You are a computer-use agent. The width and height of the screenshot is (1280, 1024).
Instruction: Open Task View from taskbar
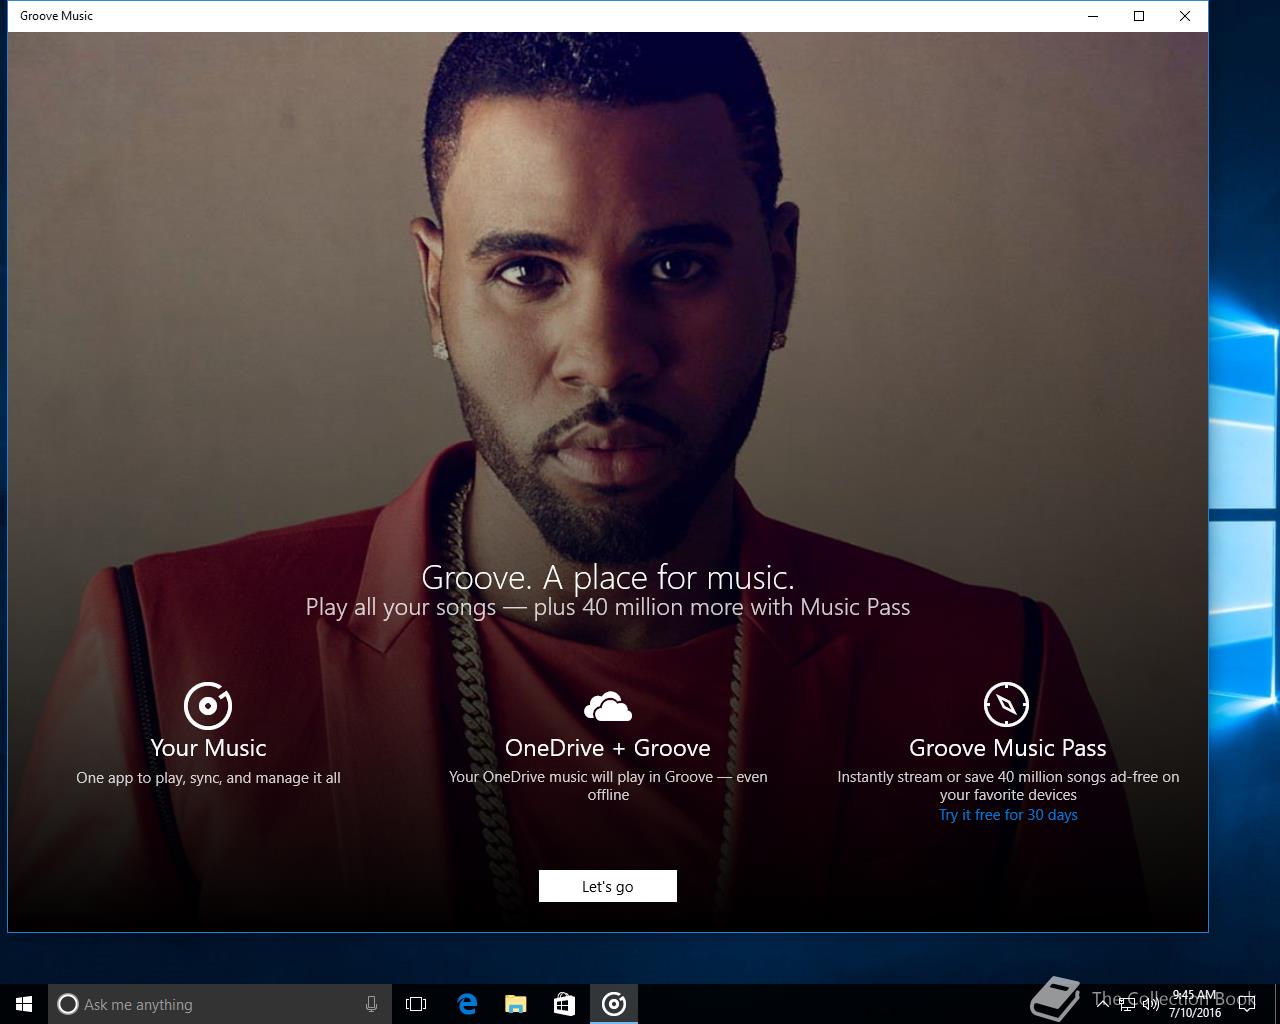click(416, 1004)
